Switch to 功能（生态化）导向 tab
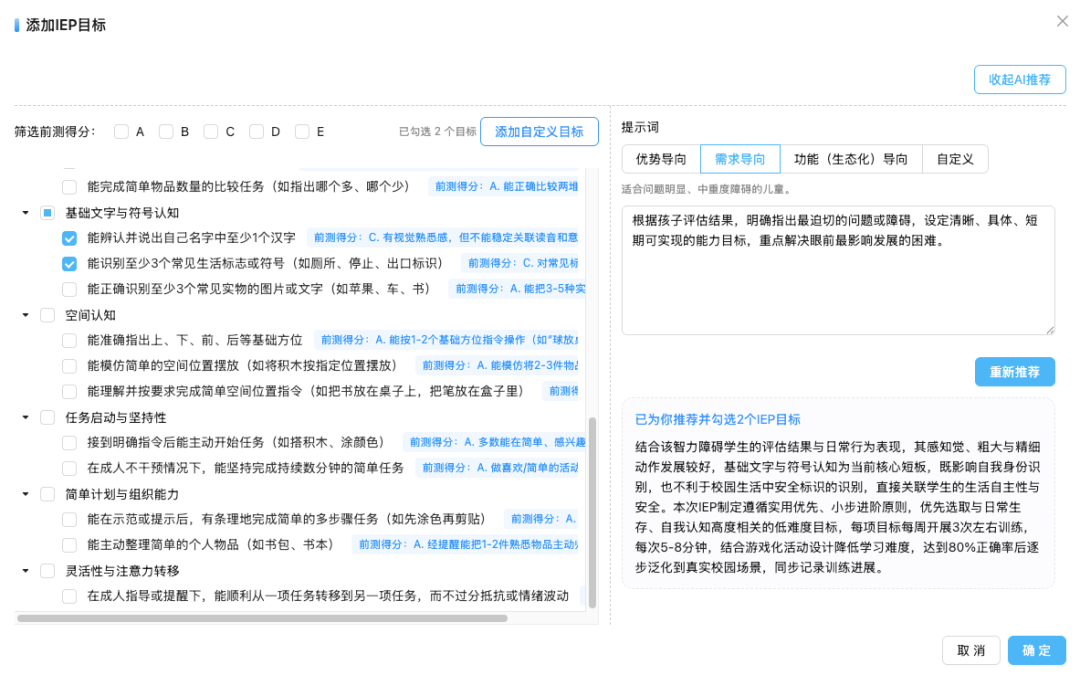This screenshot has width=1080, height=675. [x=851, y=159]
